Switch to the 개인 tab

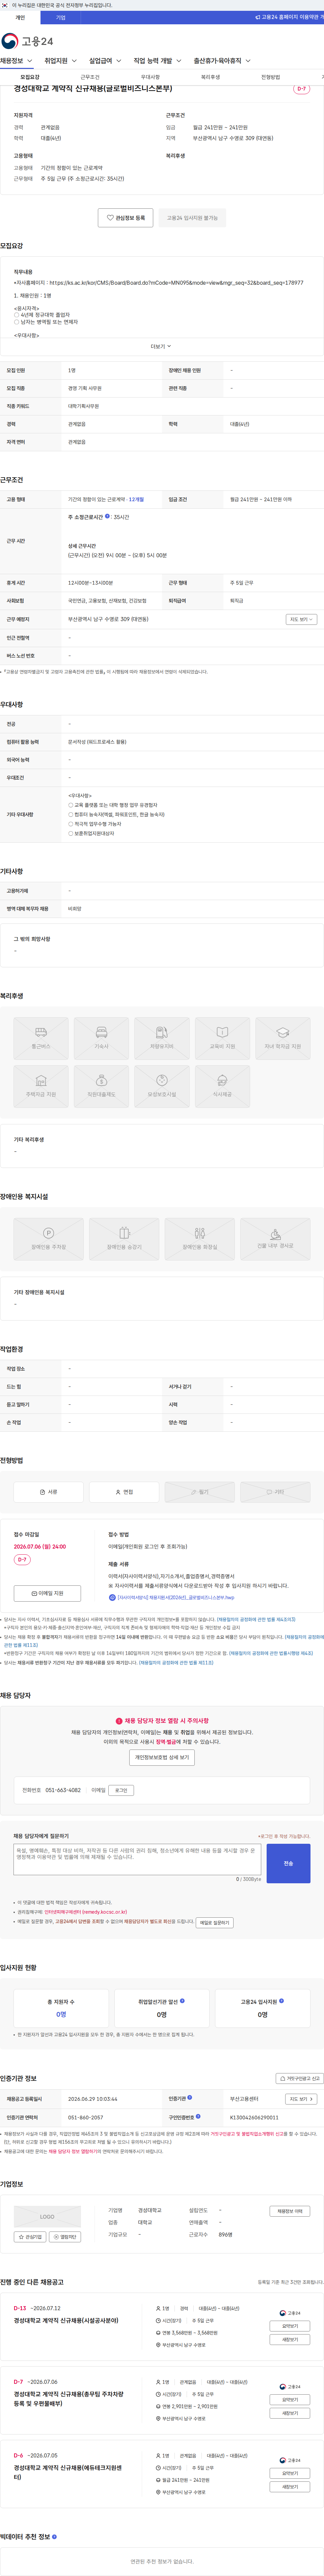pyautogui.click(x=20, y=17)
